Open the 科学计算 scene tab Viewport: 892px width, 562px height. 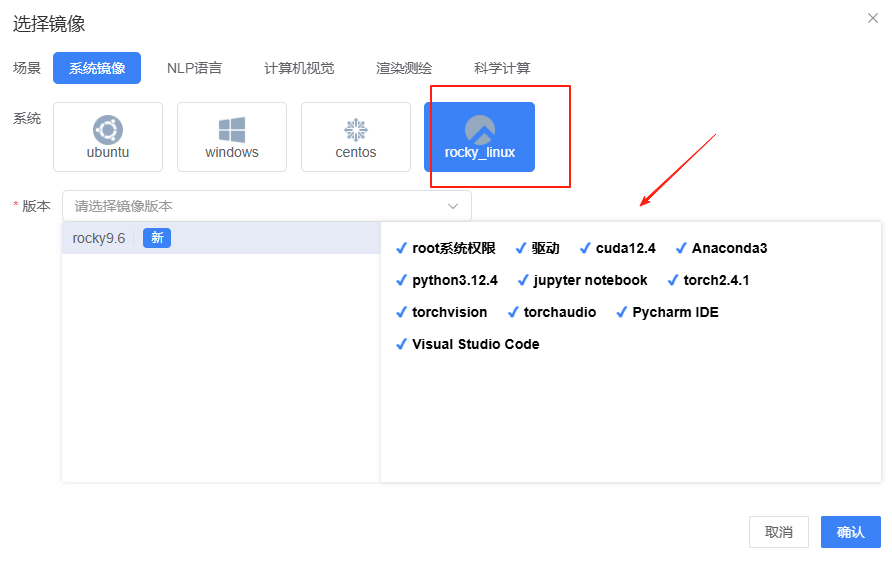[x=502, y=68]
